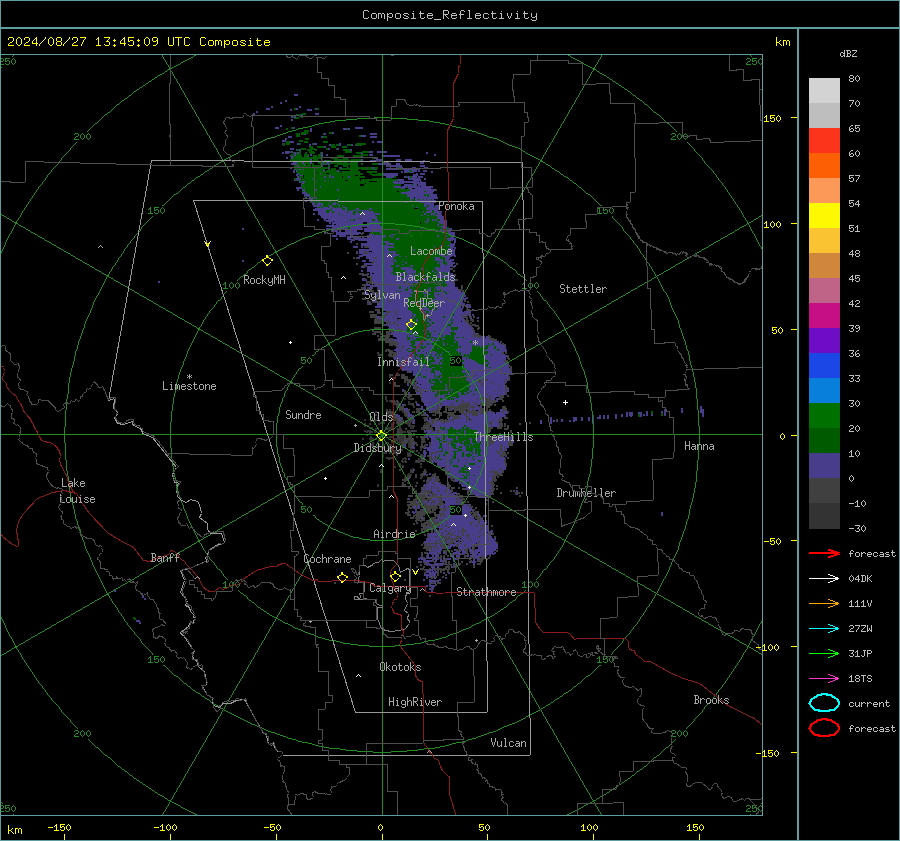Click the right axis '100' km tick label
The width and height of the screenshot is (900, 841).
pos(772,224)
